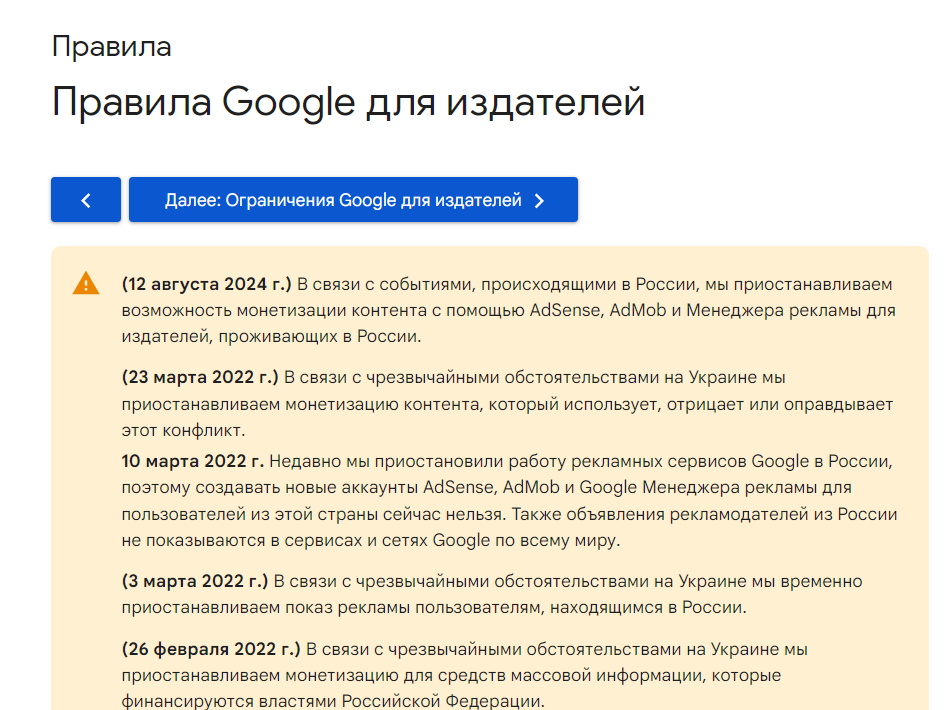947x710 pixels.
Task: Click the date text (26 февраля 2022 г.)
Action: tap(211, 649)
